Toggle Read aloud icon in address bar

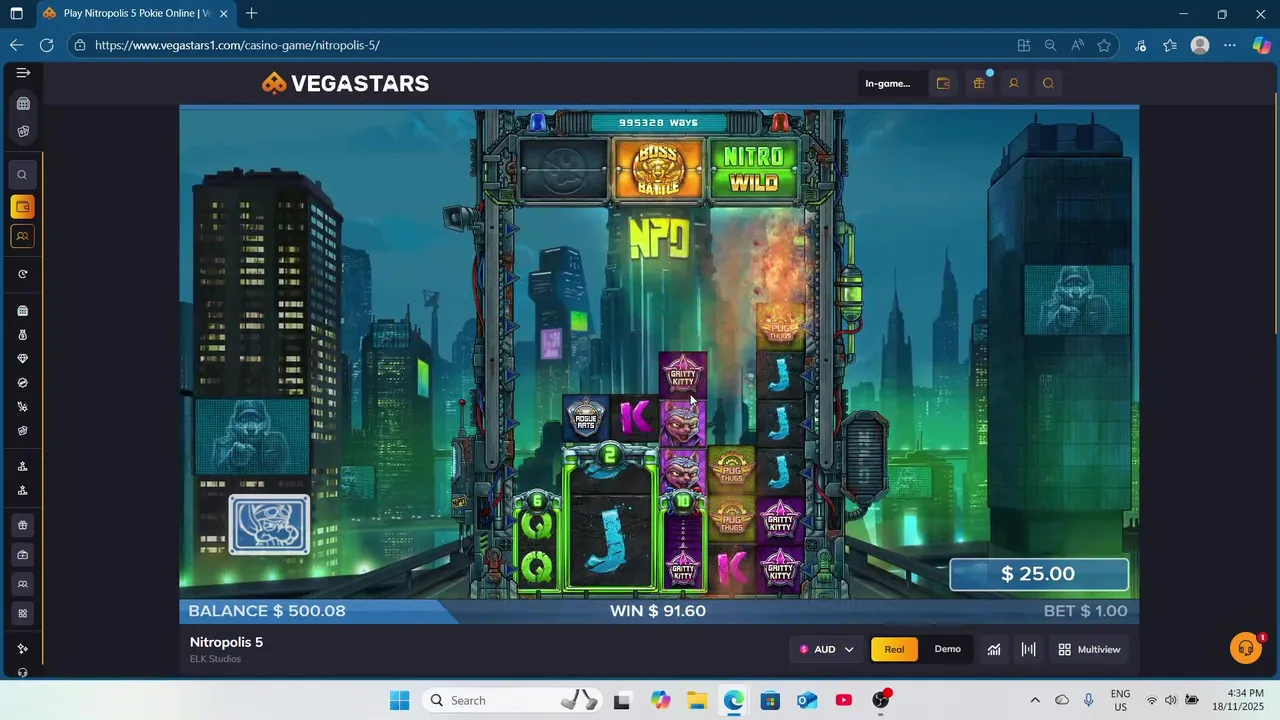pos(1077,45)
